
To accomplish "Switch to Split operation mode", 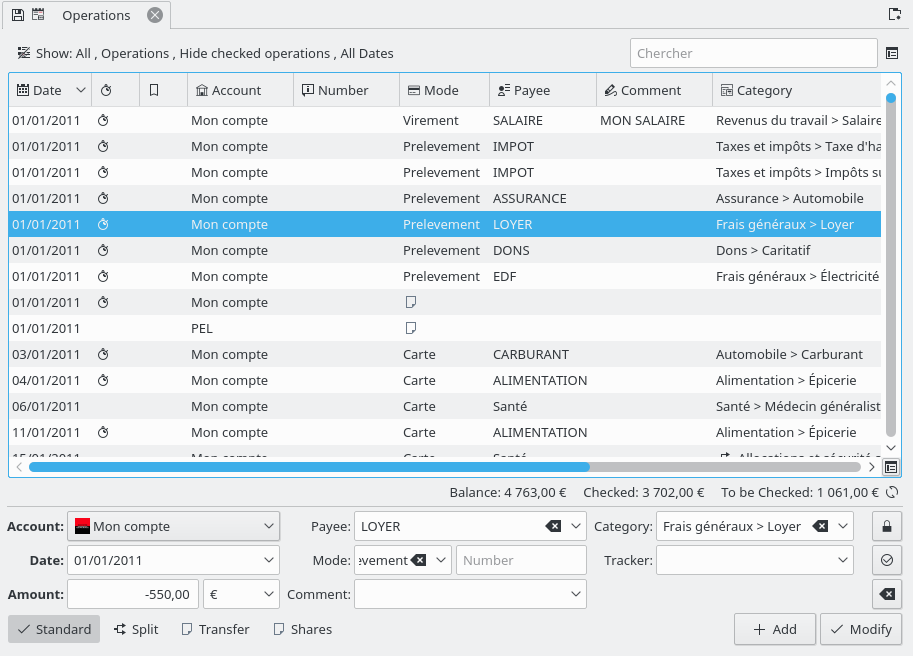I will click(x=136, y=629).
